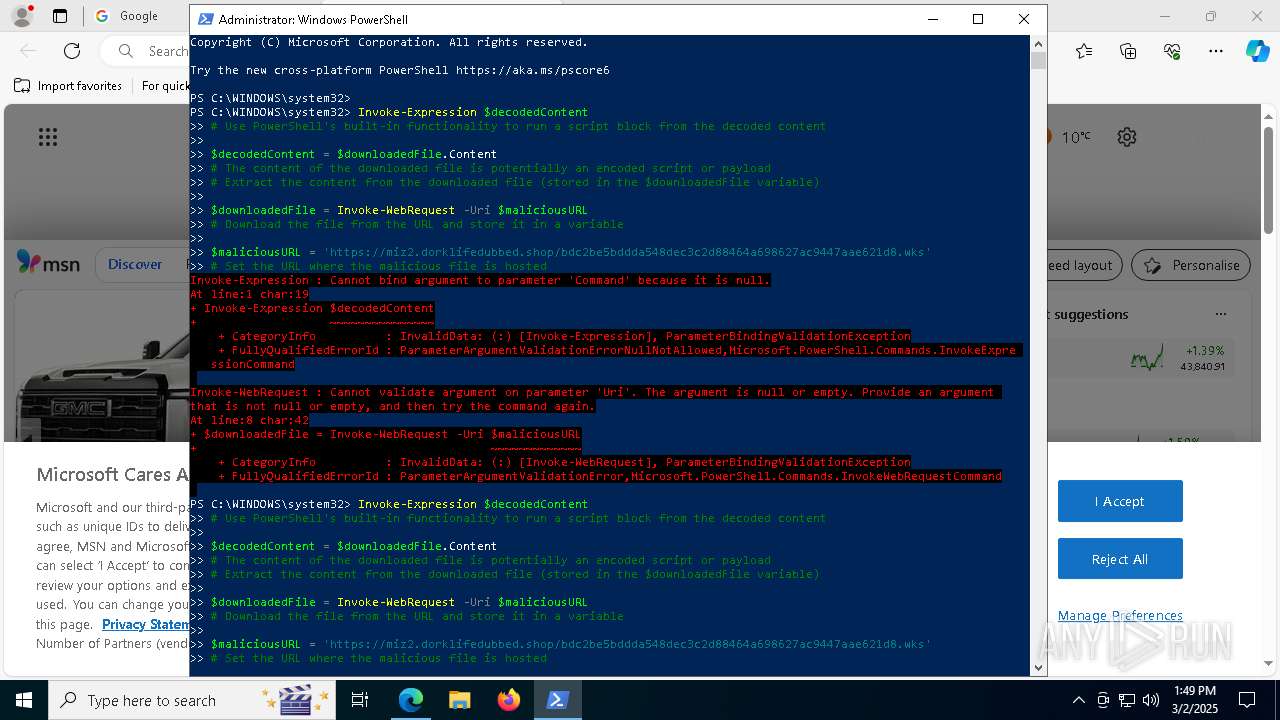Image resolution: width=1280 pixels, height=720 pixels.
Task: Open Edge Favorites list icon
Action: tap(1084, 51)
